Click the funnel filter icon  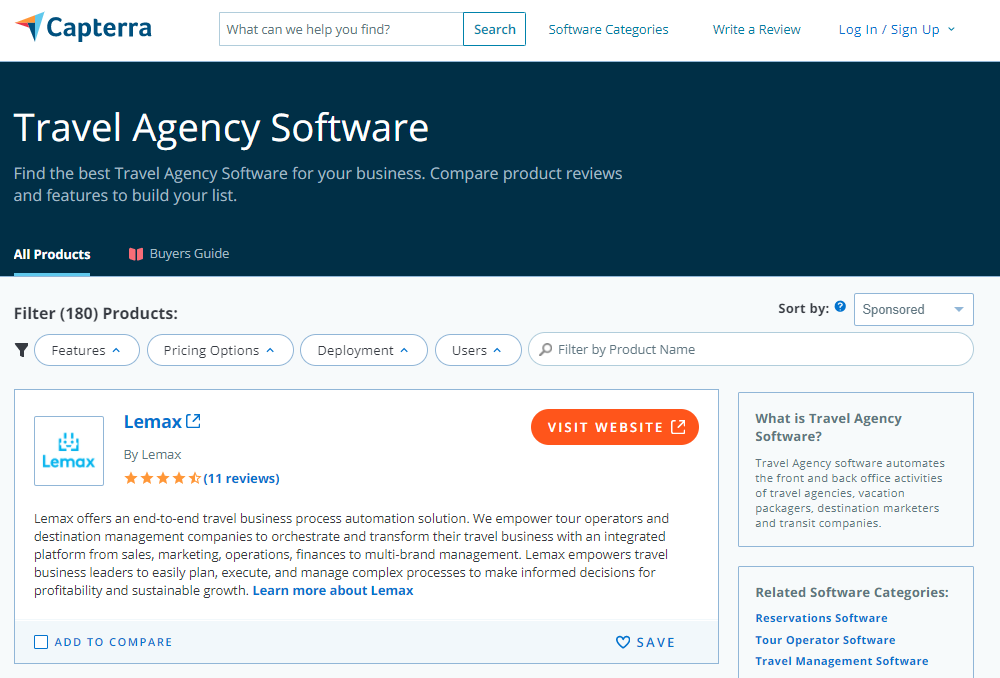[22, 350]
